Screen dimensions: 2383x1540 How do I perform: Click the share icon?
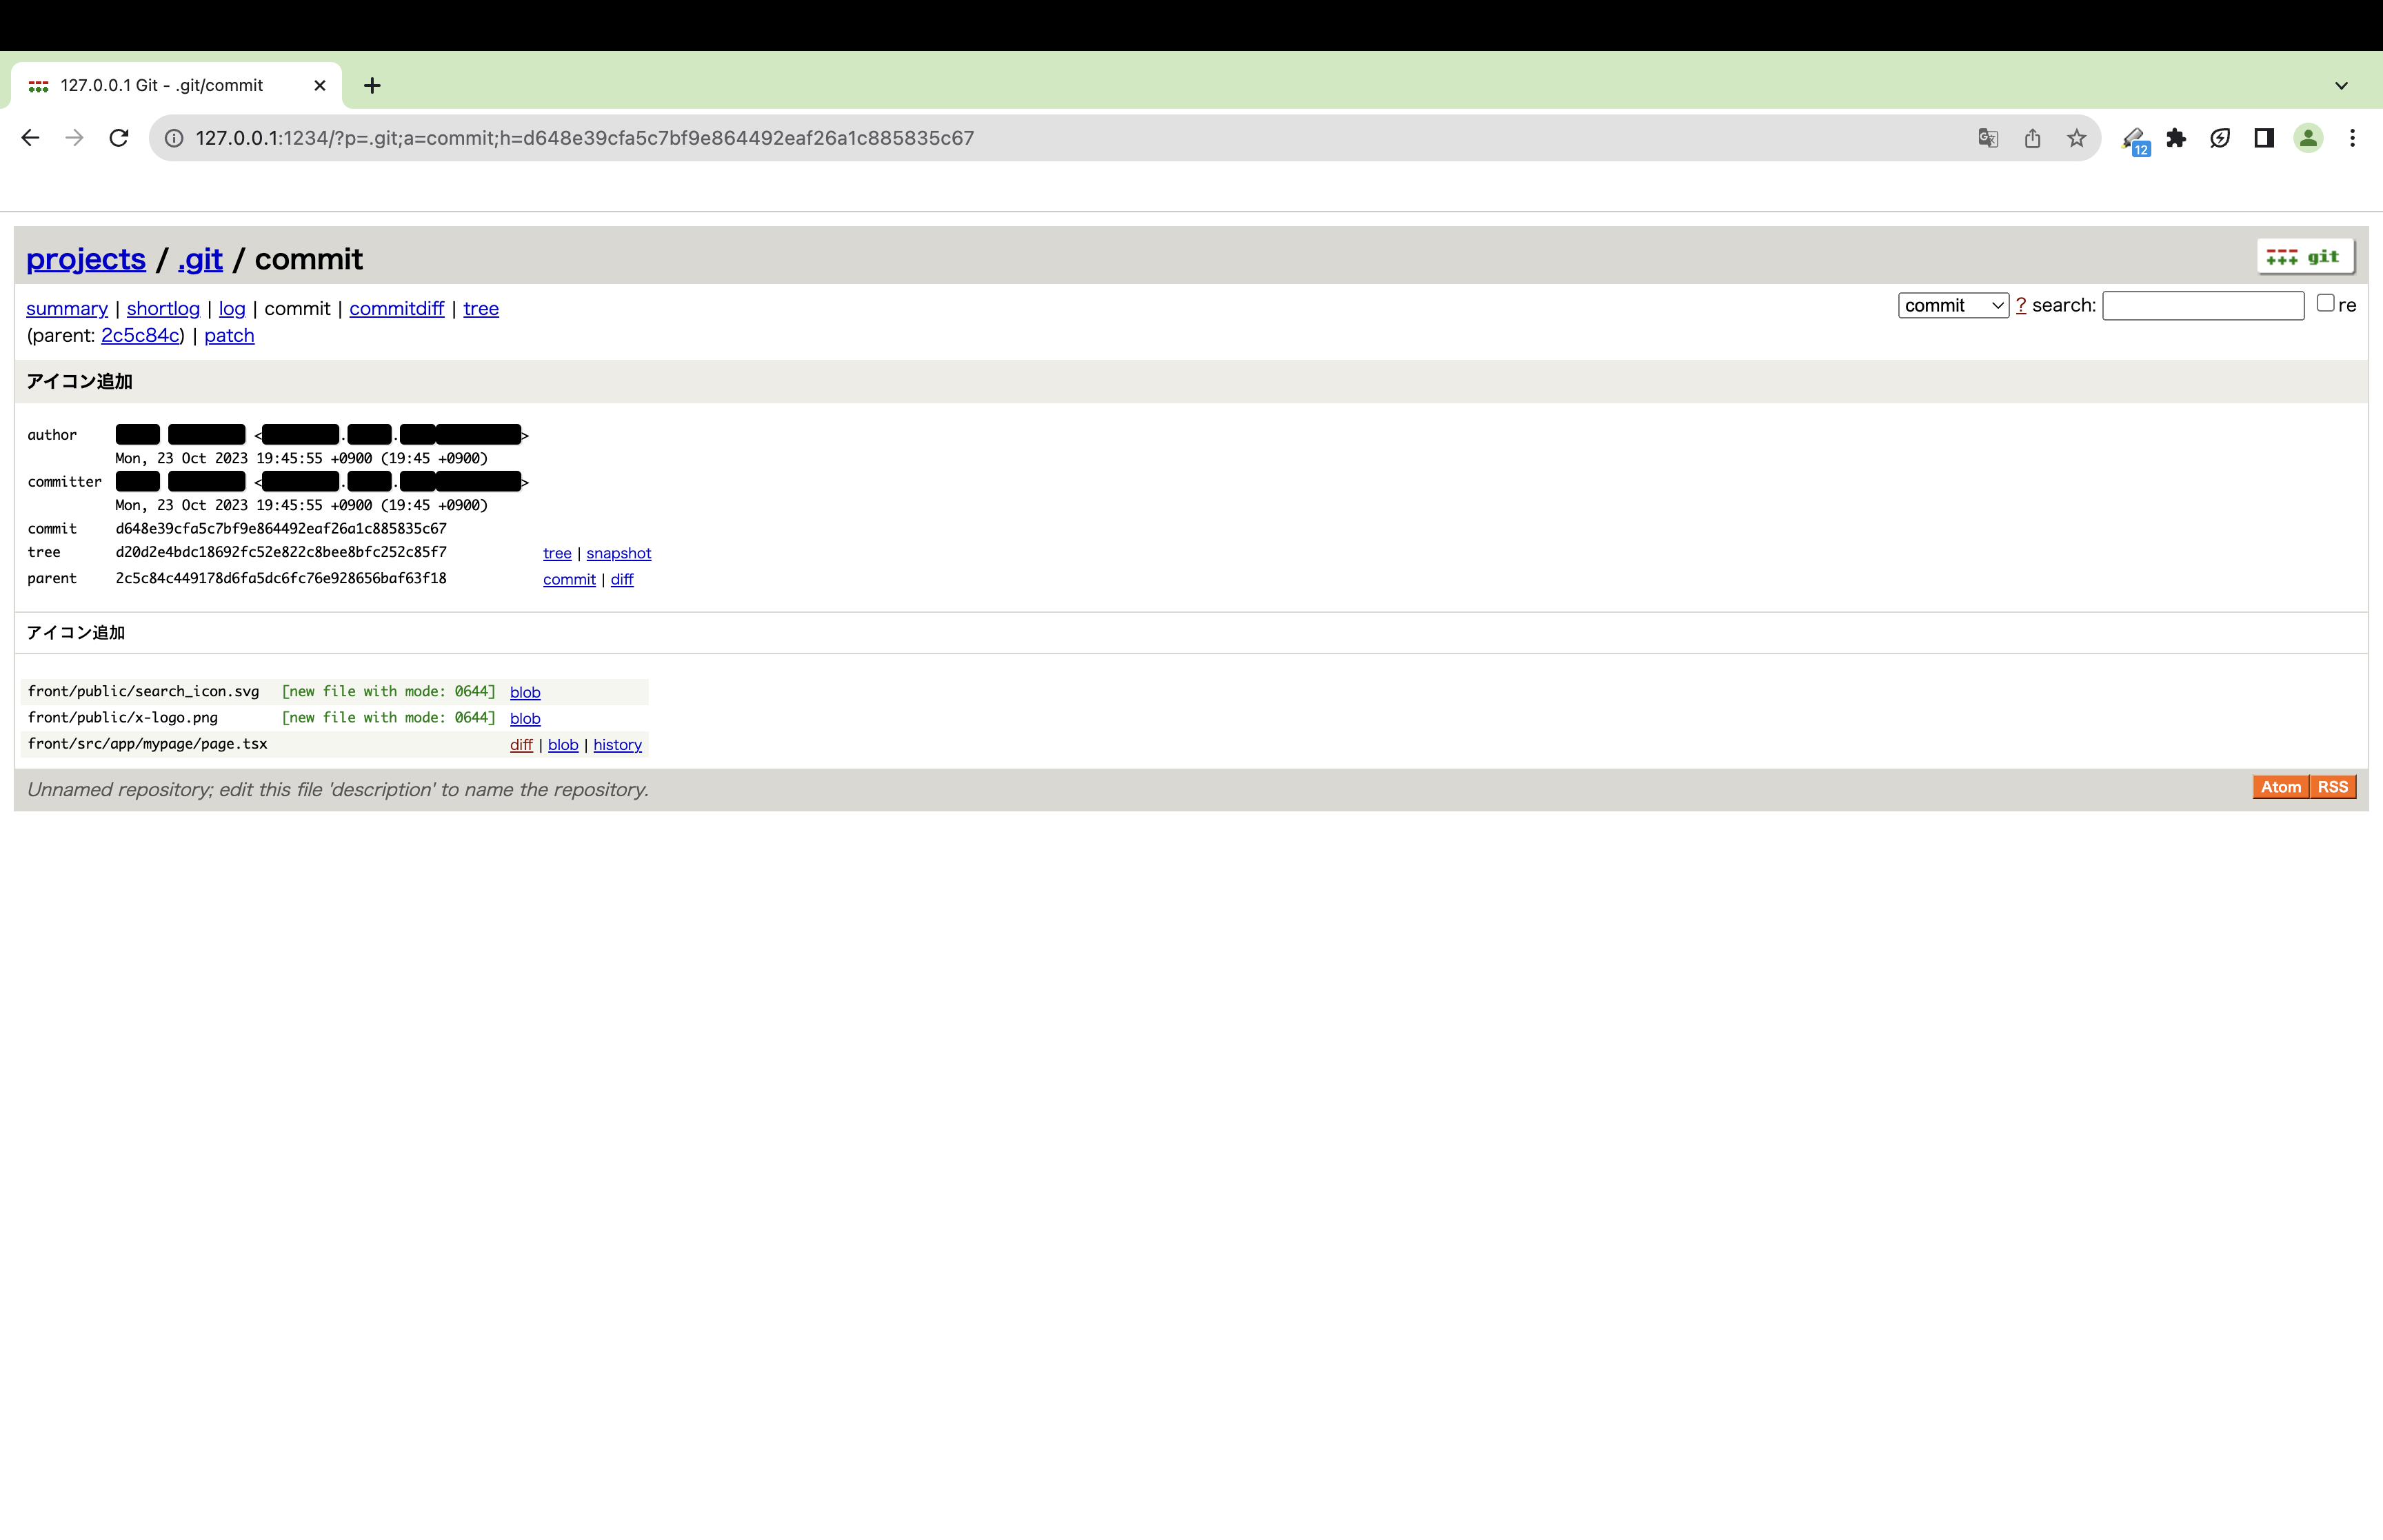2032,138
